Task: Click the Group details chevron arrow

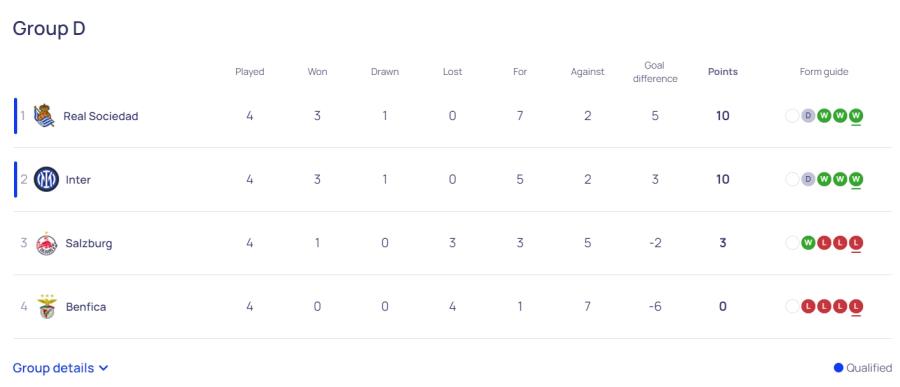Action: coord(103,368)
